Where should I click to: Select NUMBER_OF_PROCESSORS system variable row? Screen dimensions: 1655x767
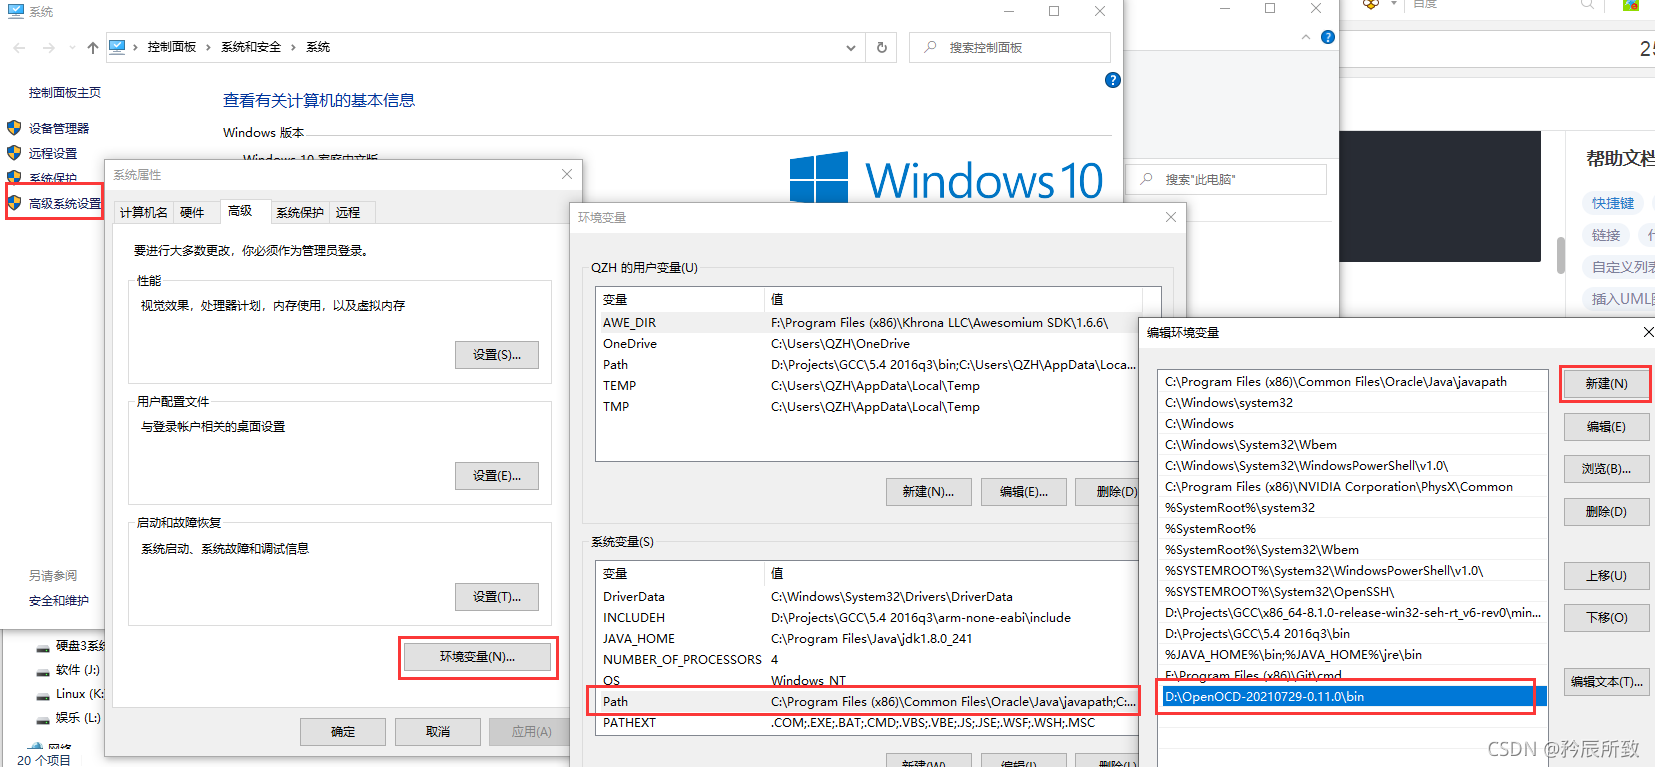click(868, 659)
